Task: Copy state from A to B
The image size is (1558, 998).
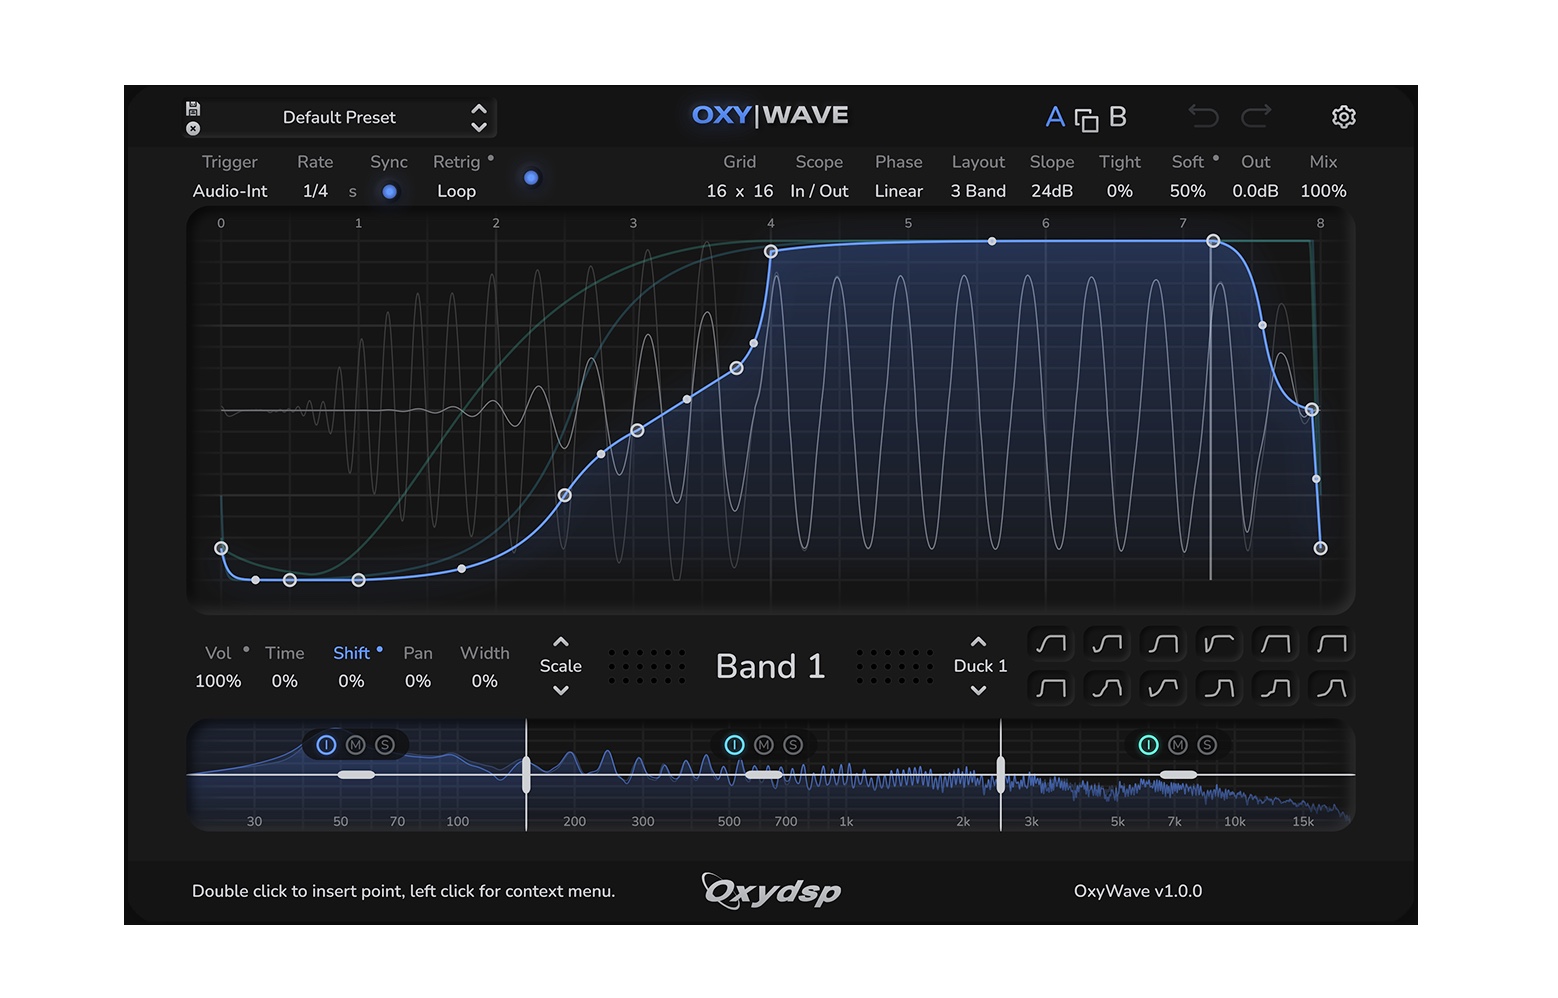Action: tap(1087, 116)
